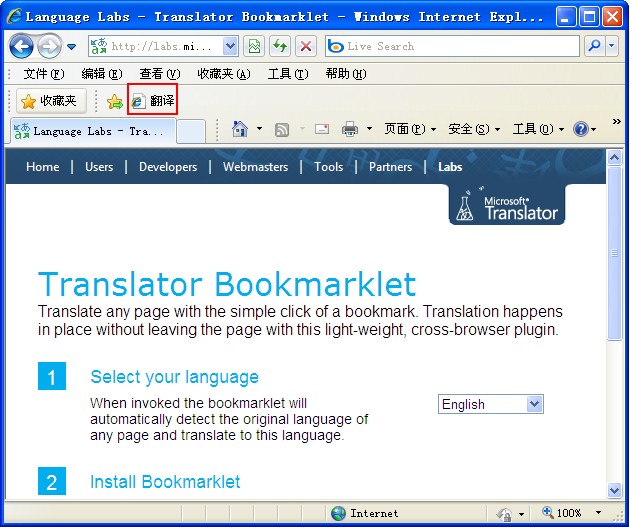Open the recent pages dropdown arrow
This screenshot has width=630, height=527.
(x=72, y=47)
